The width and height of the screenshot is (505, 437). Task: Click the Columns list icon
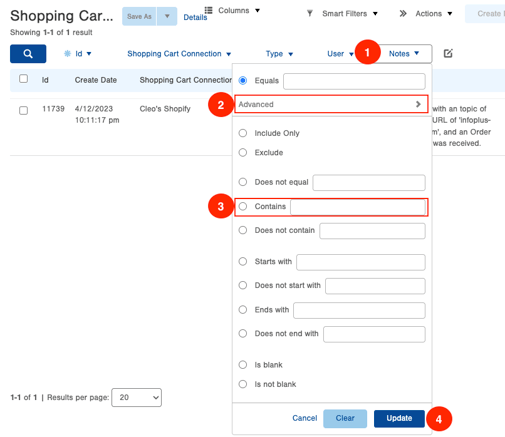tap(209, 10)
